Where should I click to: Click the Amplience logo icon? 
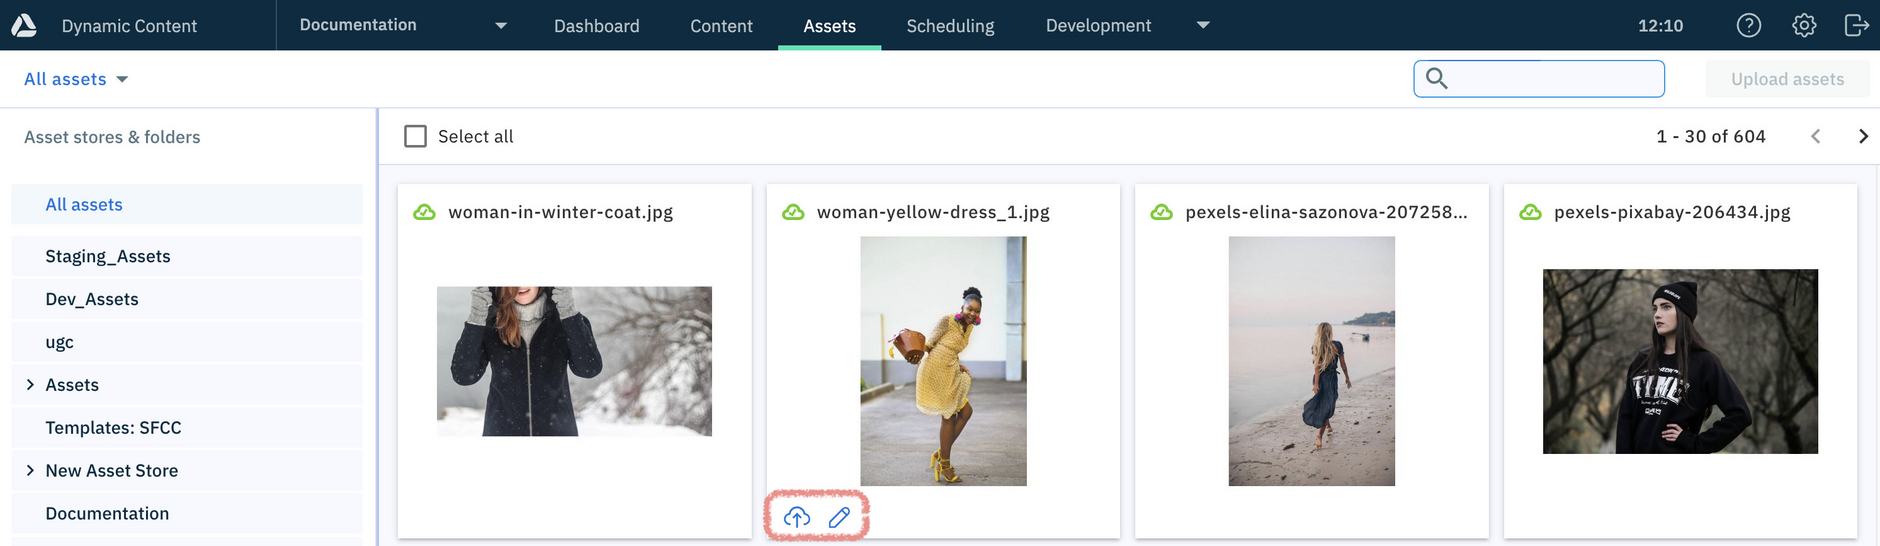point(24,25)
